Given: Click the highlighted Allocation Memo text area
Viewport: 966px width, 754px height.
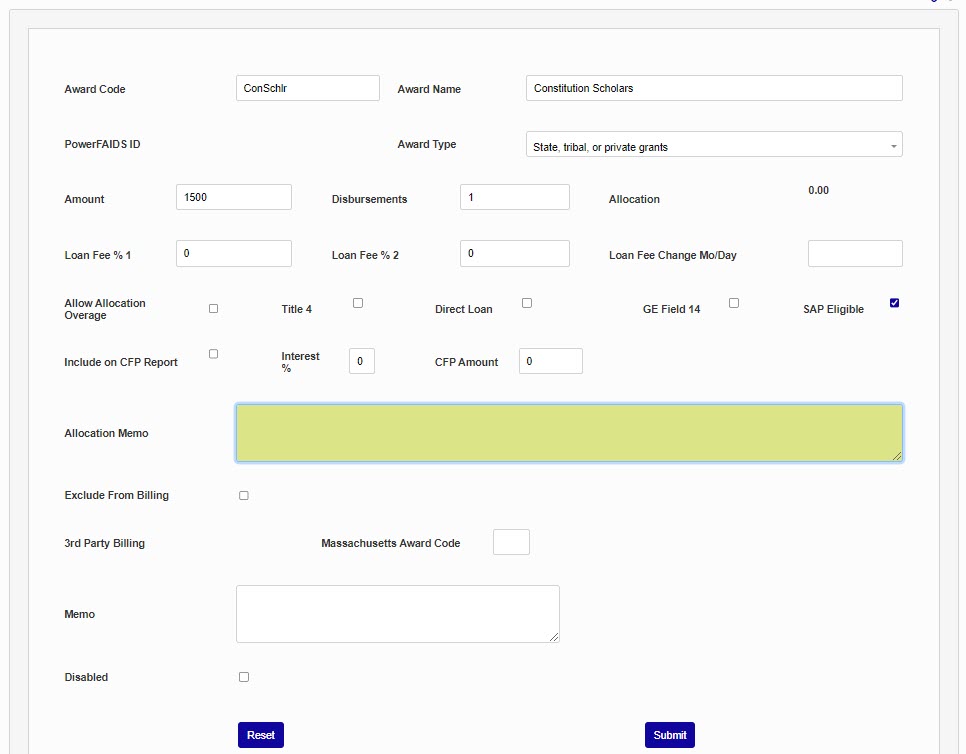Looking at the screenshot, I should click(x=568, y=433).
